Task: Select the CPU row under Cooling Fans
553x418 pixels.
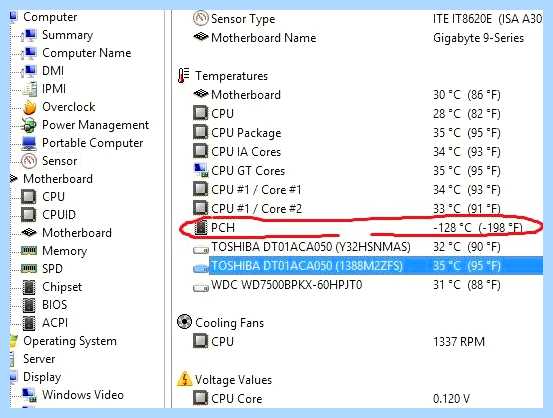Action: point(339,341)
